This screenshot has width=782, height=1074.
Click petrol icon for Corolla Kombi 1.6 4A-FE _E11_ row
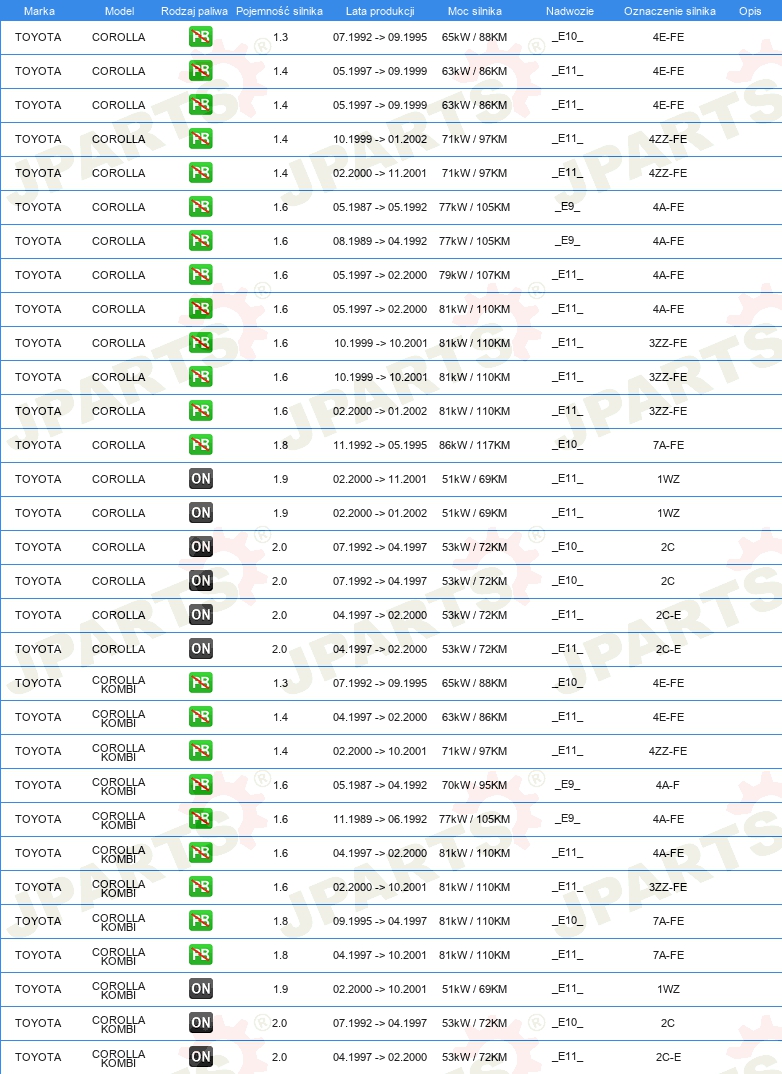pos(201,853)
